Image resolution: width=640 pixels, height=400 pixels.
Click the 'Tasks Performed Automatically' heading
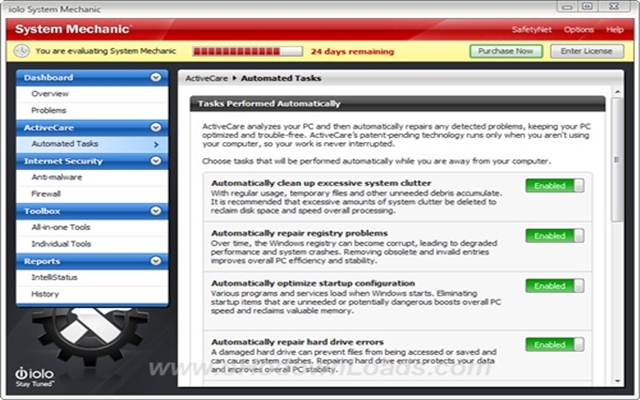click(269, 104)
